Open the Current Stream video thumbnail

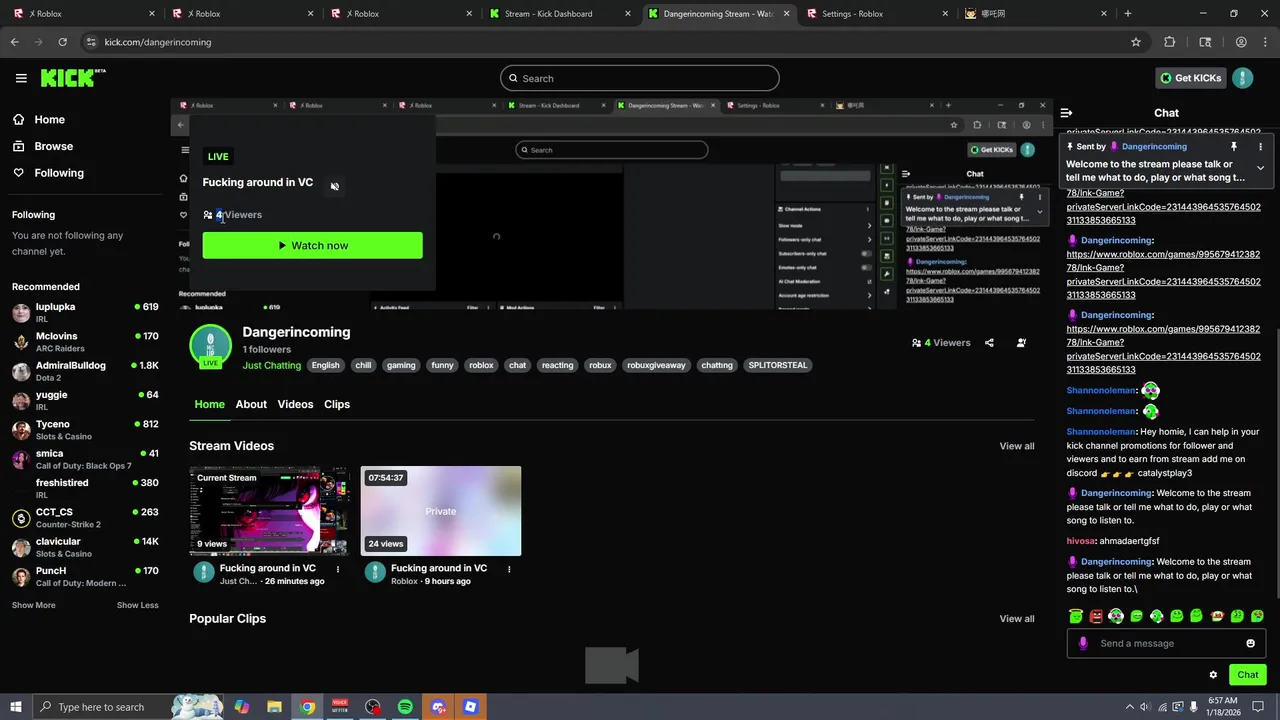269,511
